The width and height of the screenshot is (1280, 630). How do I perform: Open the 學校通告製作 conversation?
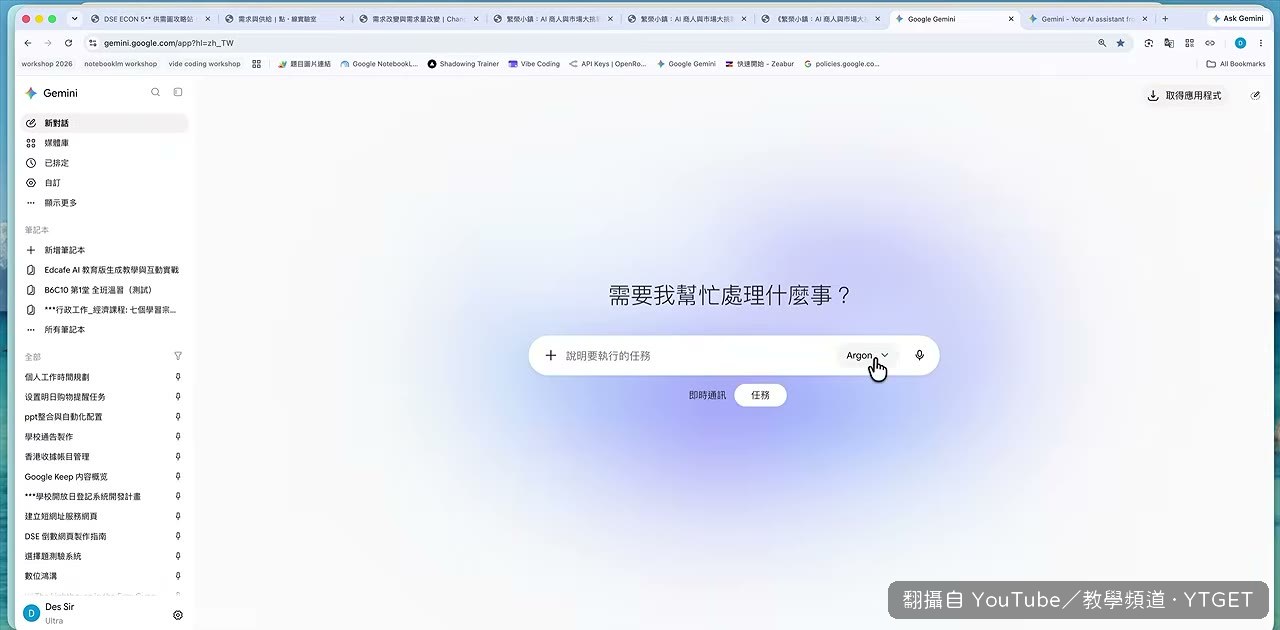[49, 437]
